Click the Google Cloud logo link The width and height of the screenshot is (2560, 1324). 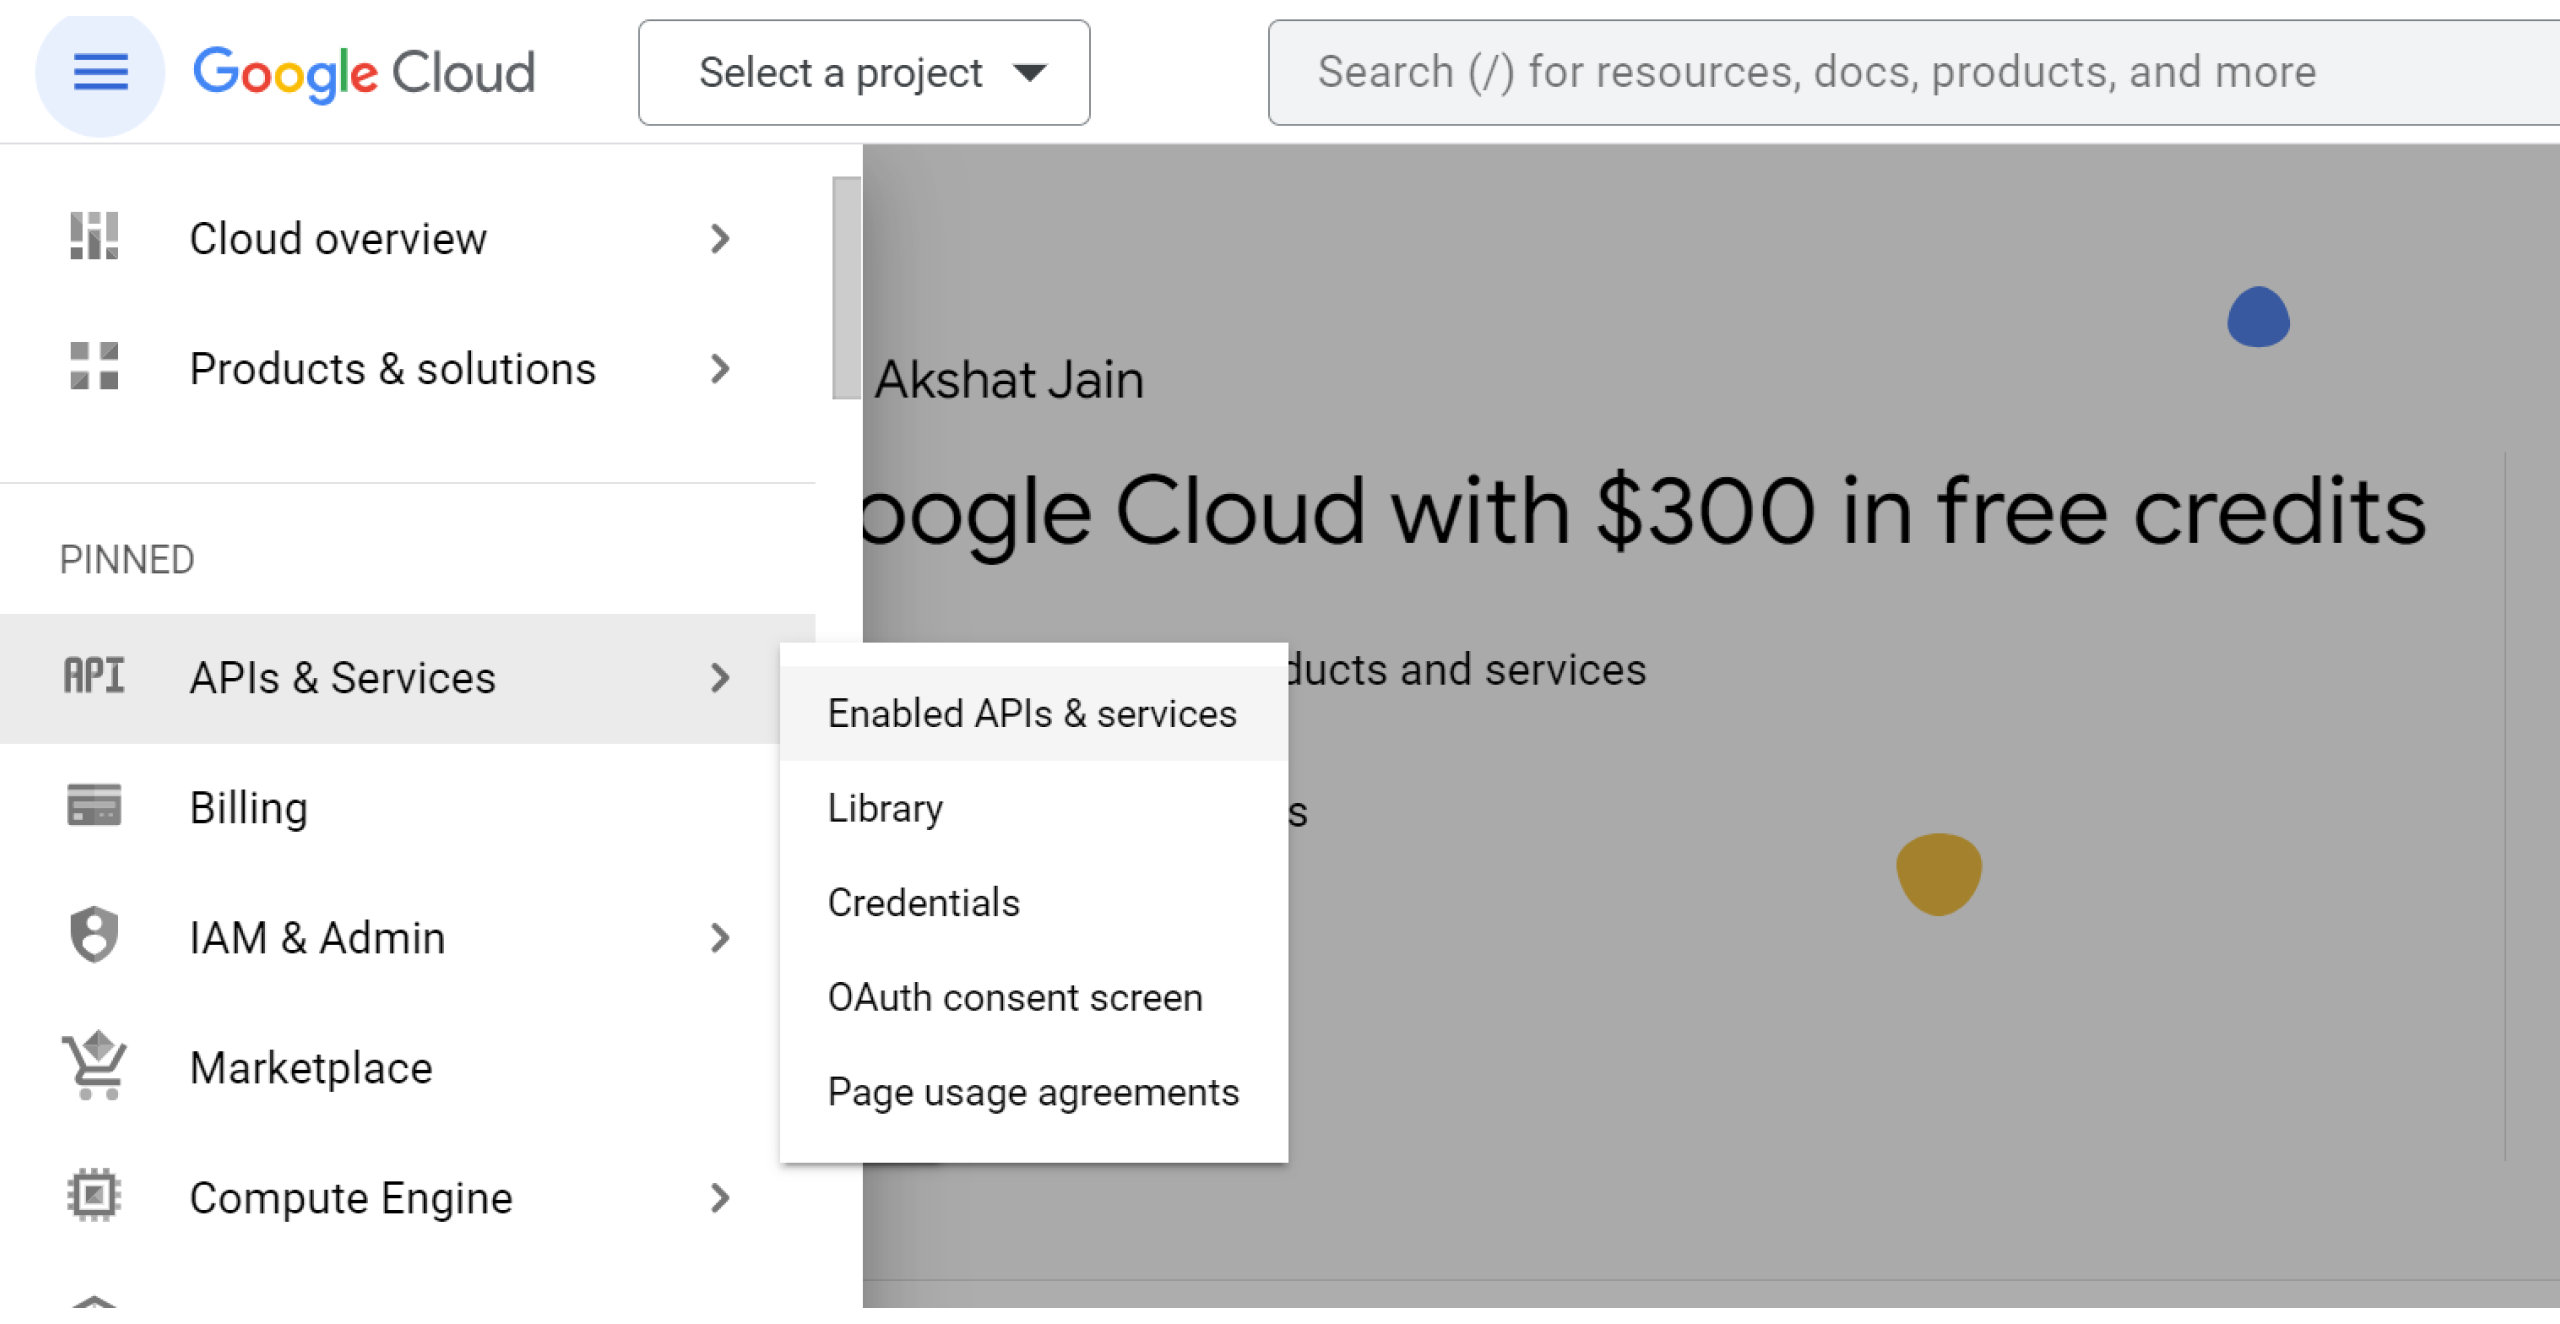[x=364, y=72]
